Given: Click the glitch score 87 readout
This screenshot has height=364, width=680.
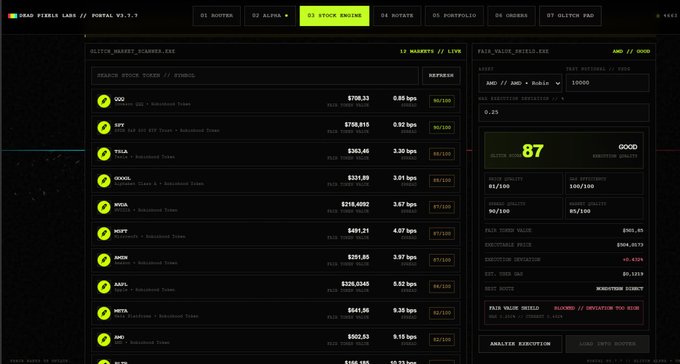Looking at the screenshot, I should coord(533,151).
